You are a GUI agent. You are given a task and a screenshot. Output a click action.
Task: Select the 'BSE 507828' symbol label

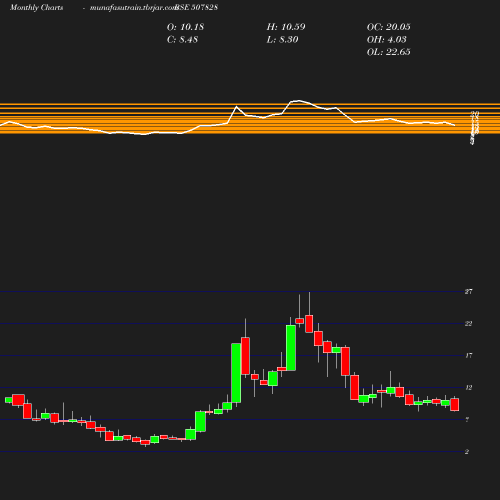pos(197,7)
